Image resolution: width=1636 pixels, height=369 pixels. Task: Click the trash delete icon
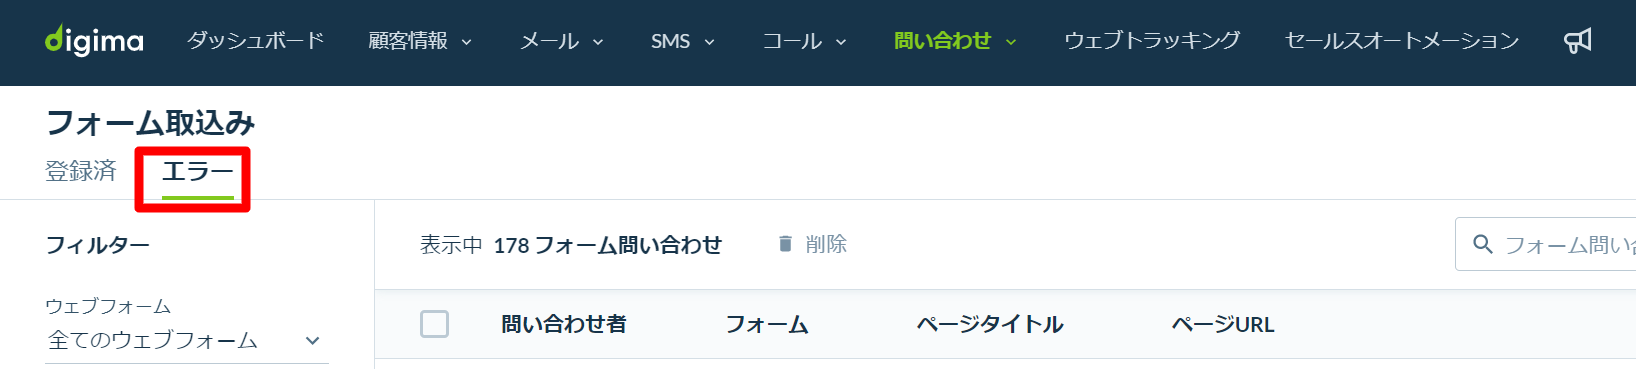[785, 244]
